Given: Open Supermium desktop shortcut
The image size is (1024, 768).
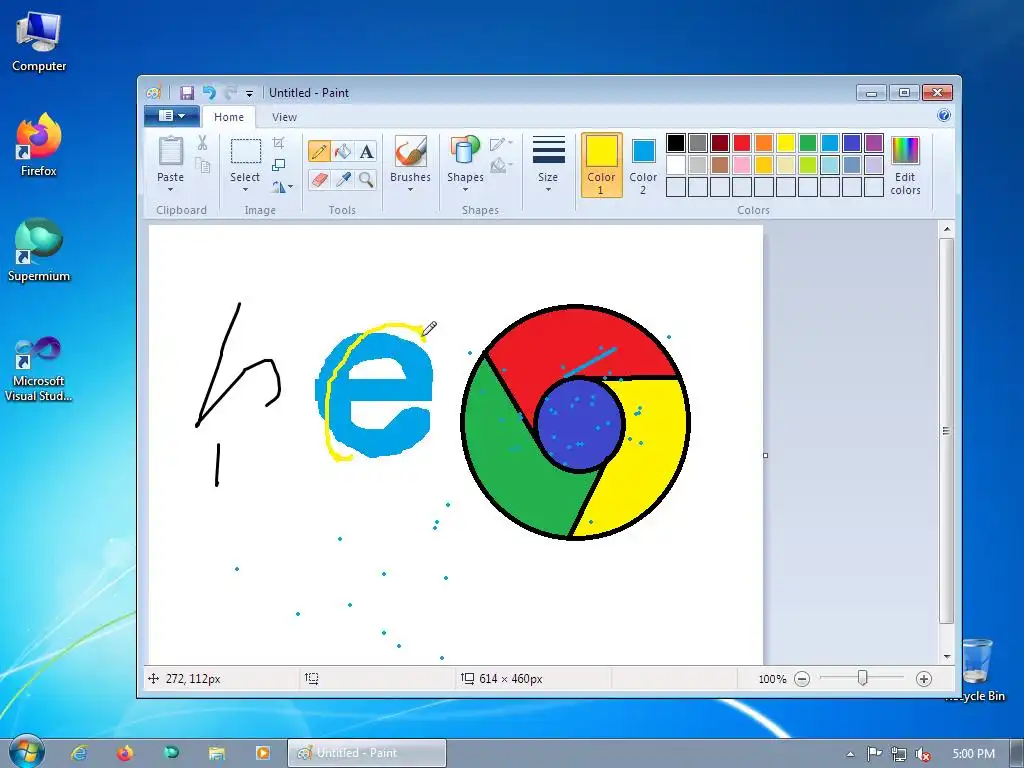Looking at the screenshot, I should 39,249.
